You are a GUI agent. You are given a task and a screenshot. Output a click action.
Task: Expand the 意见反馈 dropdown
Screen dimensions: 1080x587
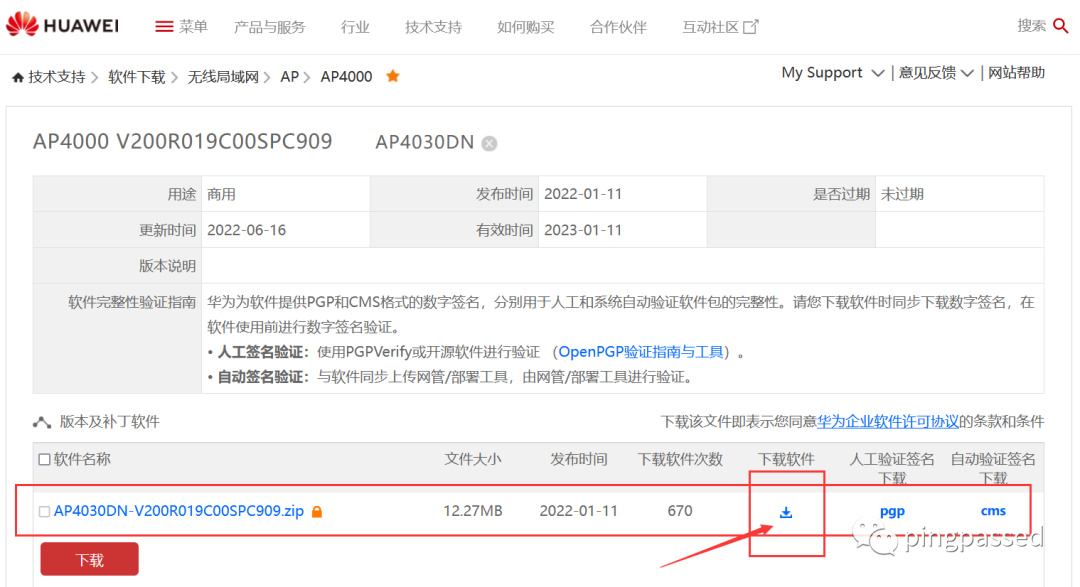(x=935, y=73)
